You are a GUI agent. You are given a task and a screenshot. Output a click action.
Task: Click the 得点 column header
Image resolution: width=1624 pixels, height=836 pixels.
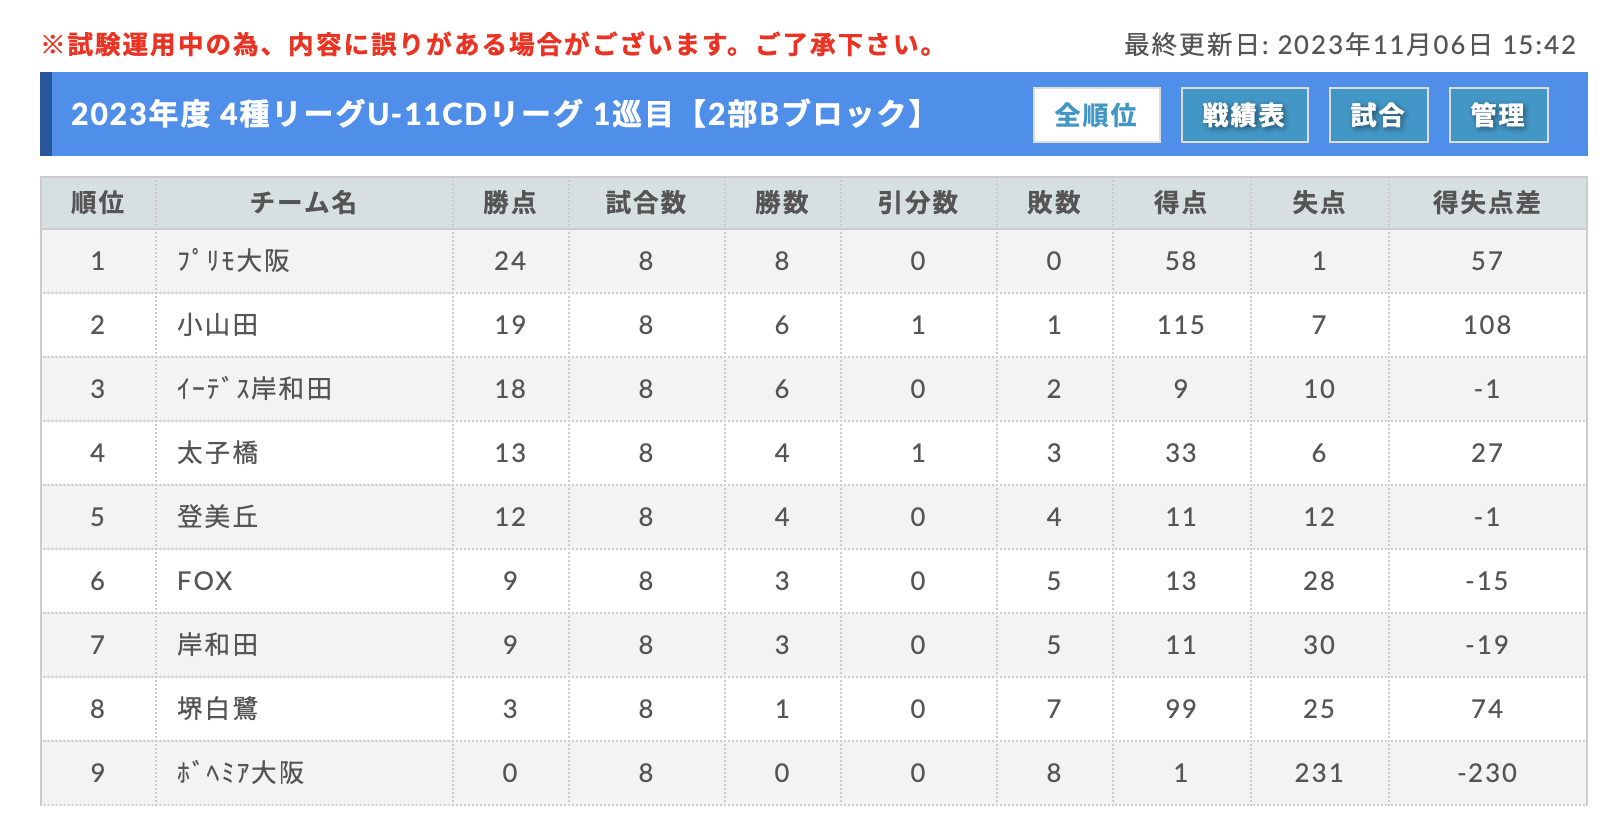1181,203
